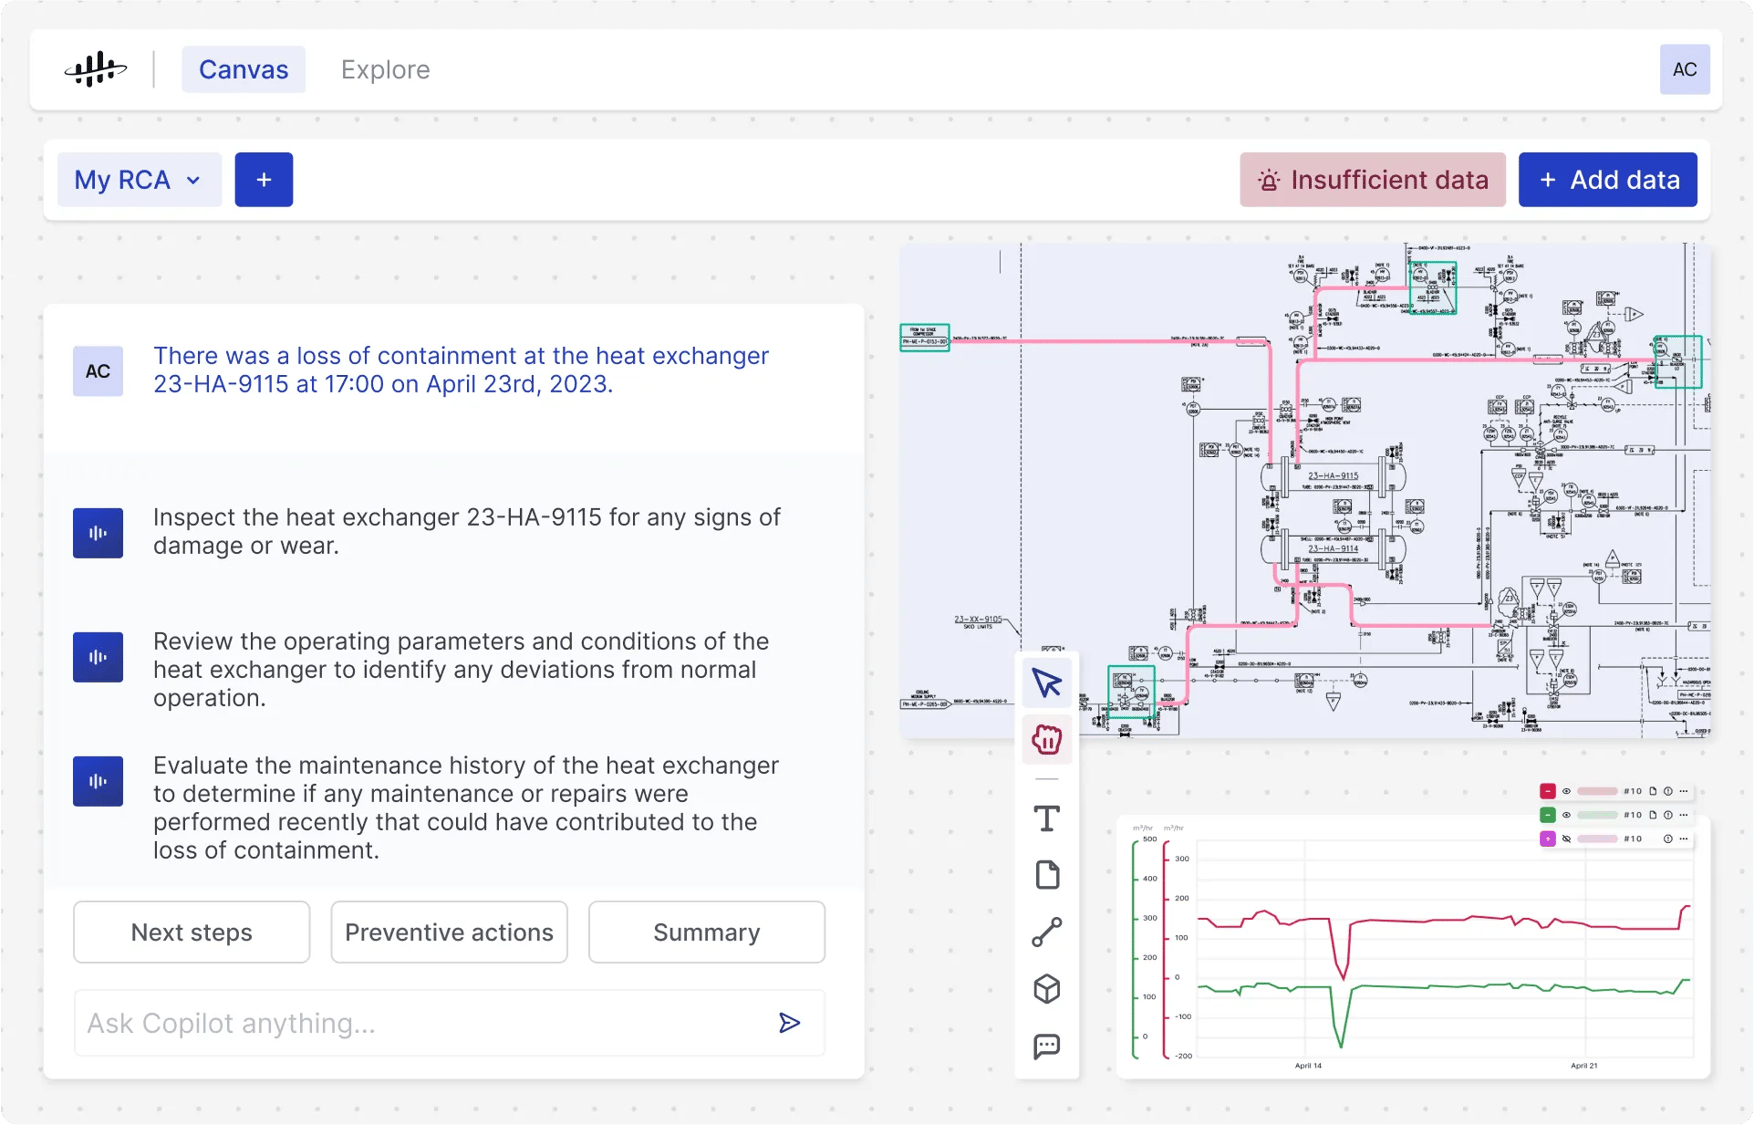Hide the green time series via eye icon
This screenshot has height=1125, width=1754.
1566,815
